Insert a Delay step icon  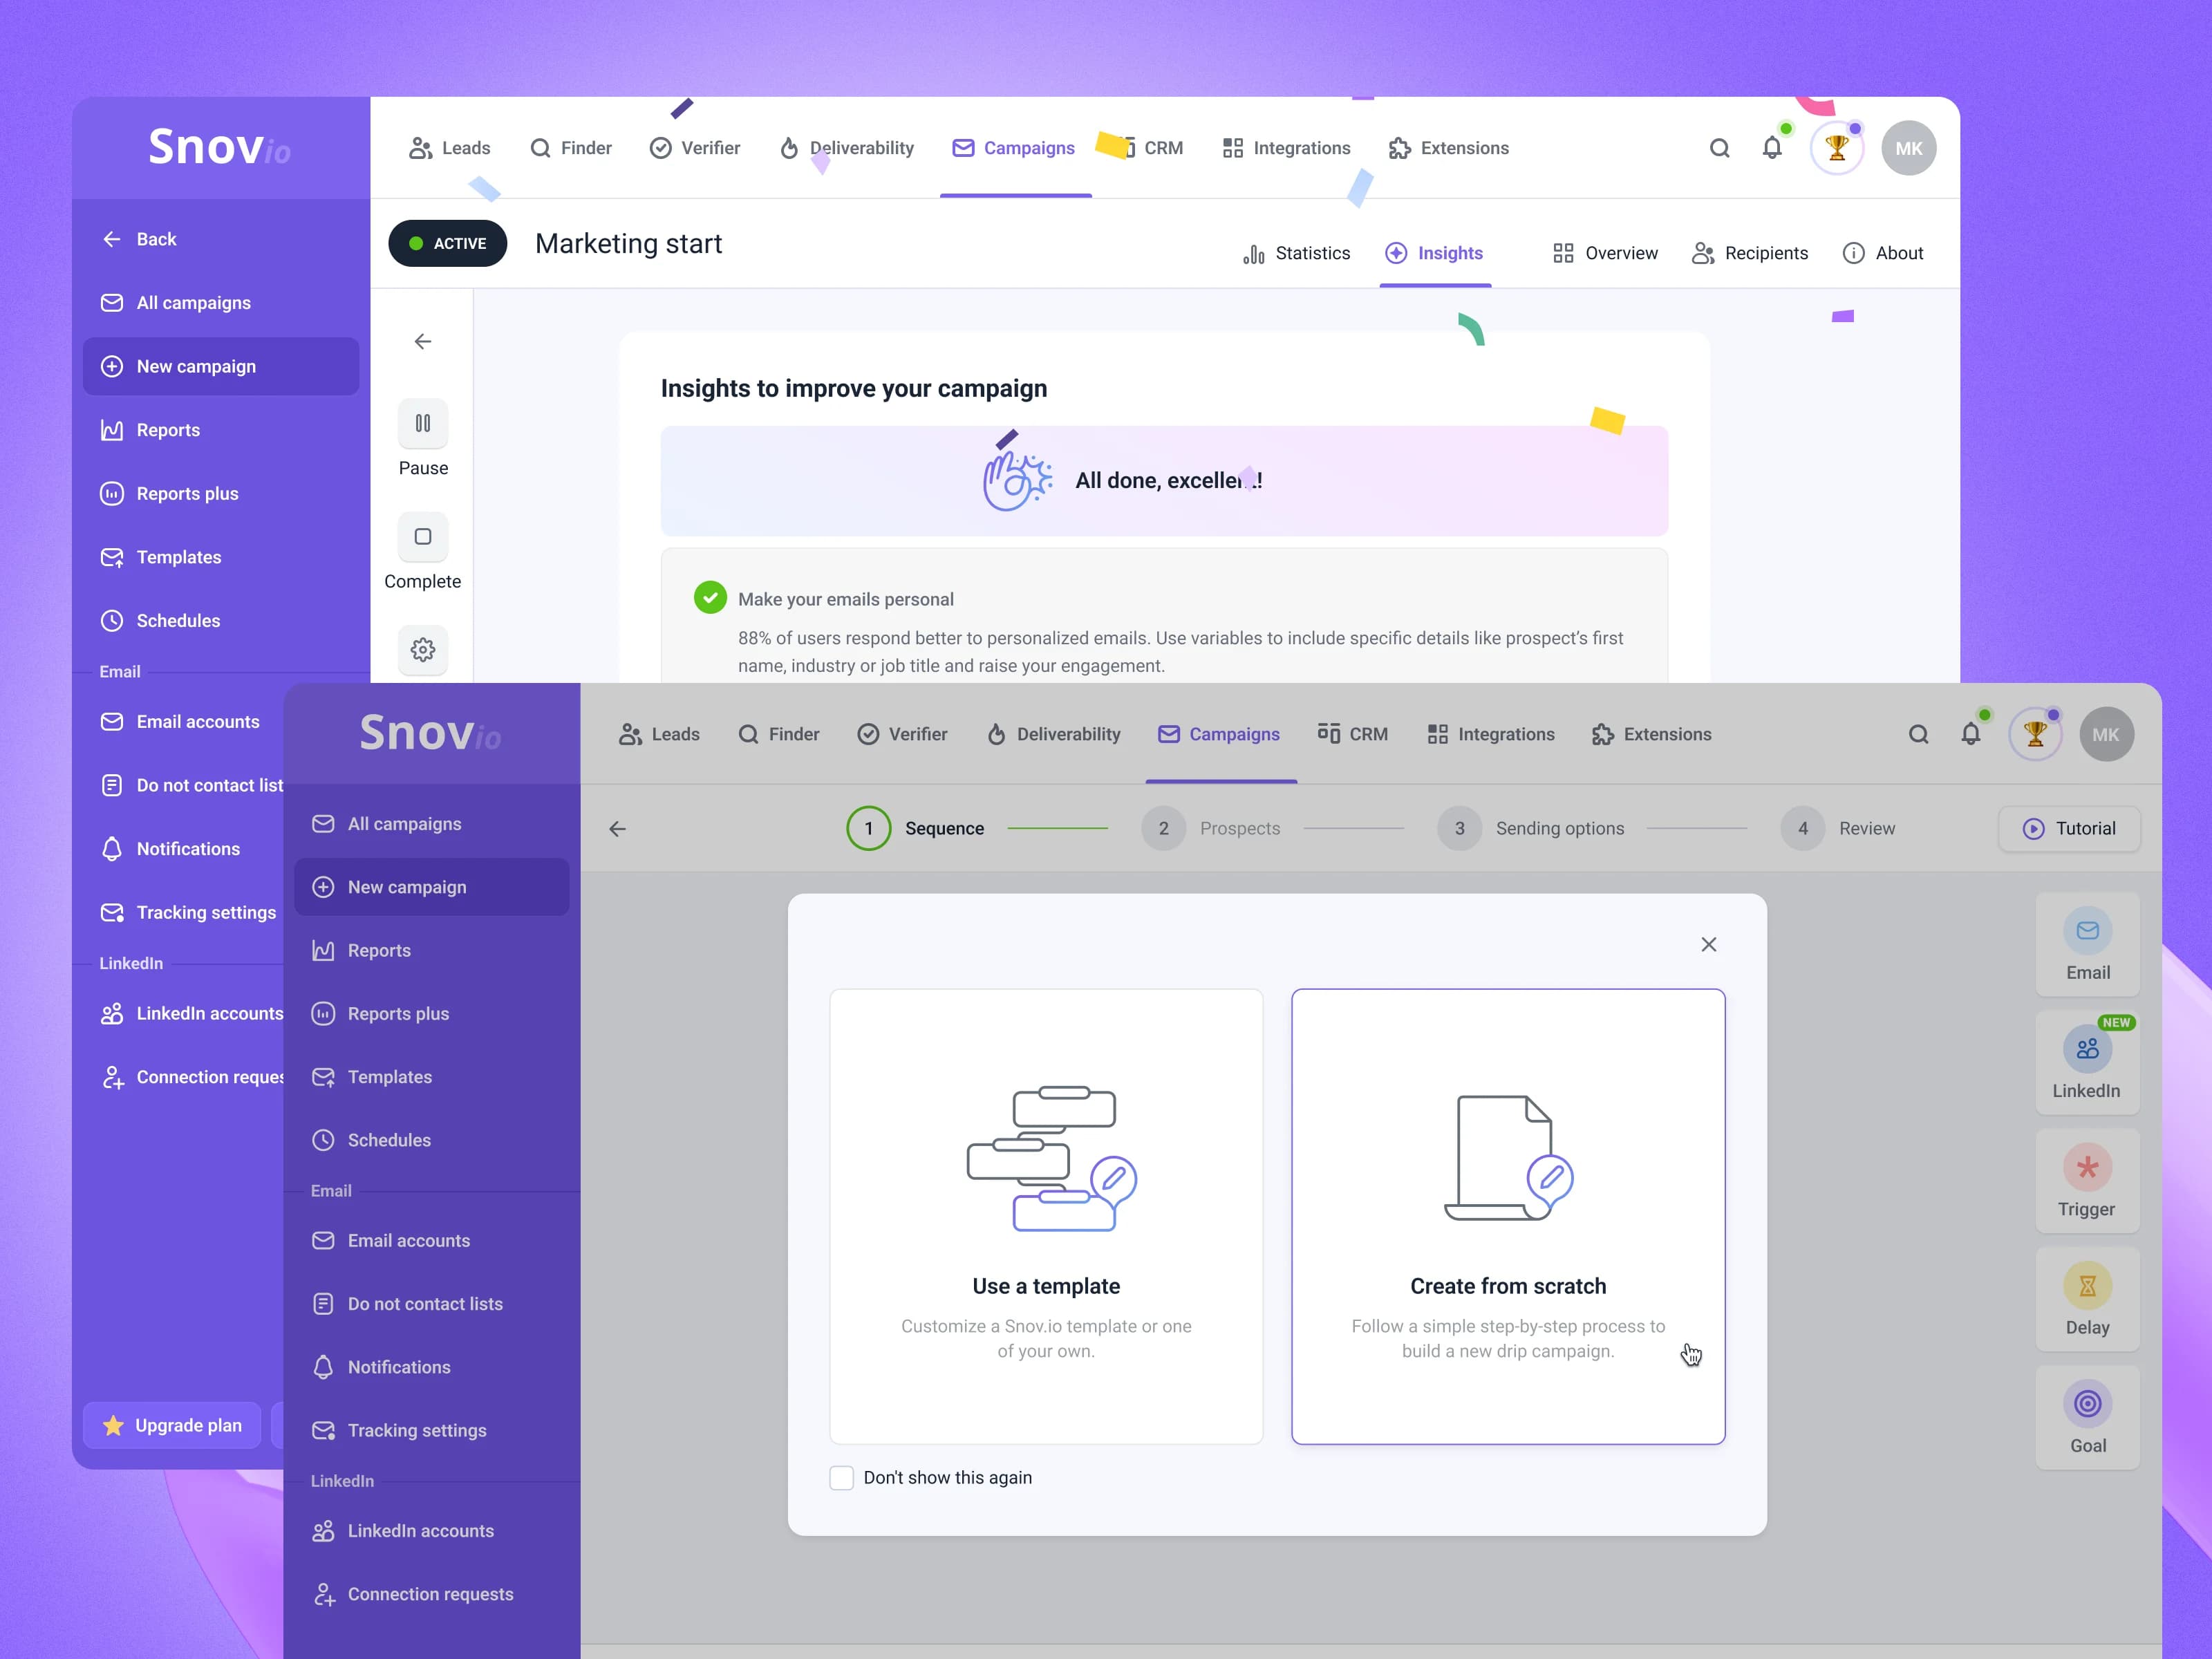click(2087, 1285)
